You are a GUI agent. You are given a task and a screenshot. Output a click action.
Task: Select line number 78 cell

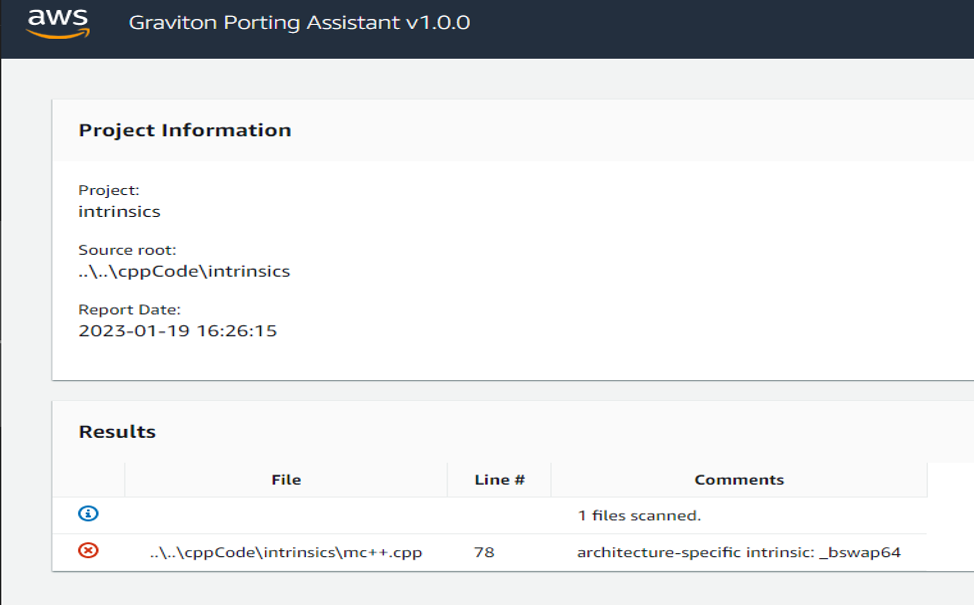(484, 552)
